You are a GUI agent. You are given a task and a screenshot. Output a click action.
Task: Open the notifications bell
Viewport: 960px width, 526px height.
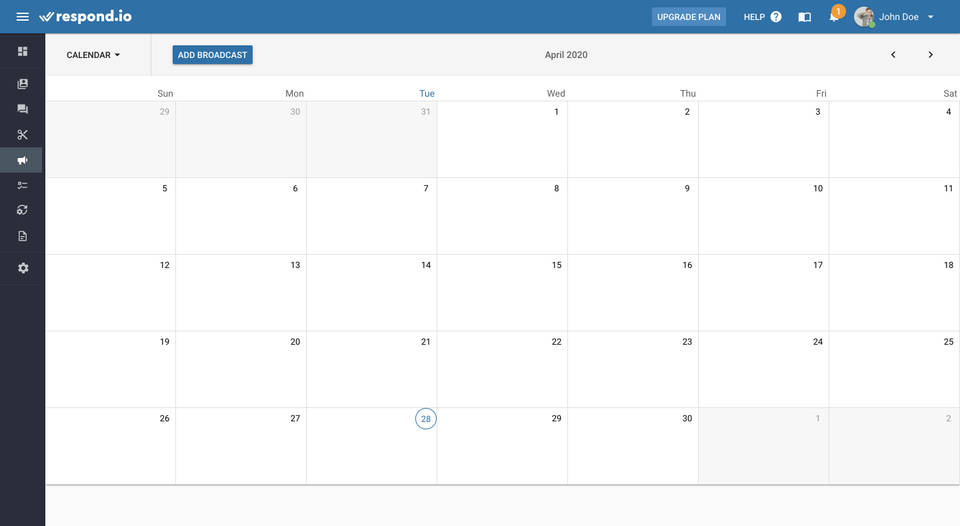point(833,17)
